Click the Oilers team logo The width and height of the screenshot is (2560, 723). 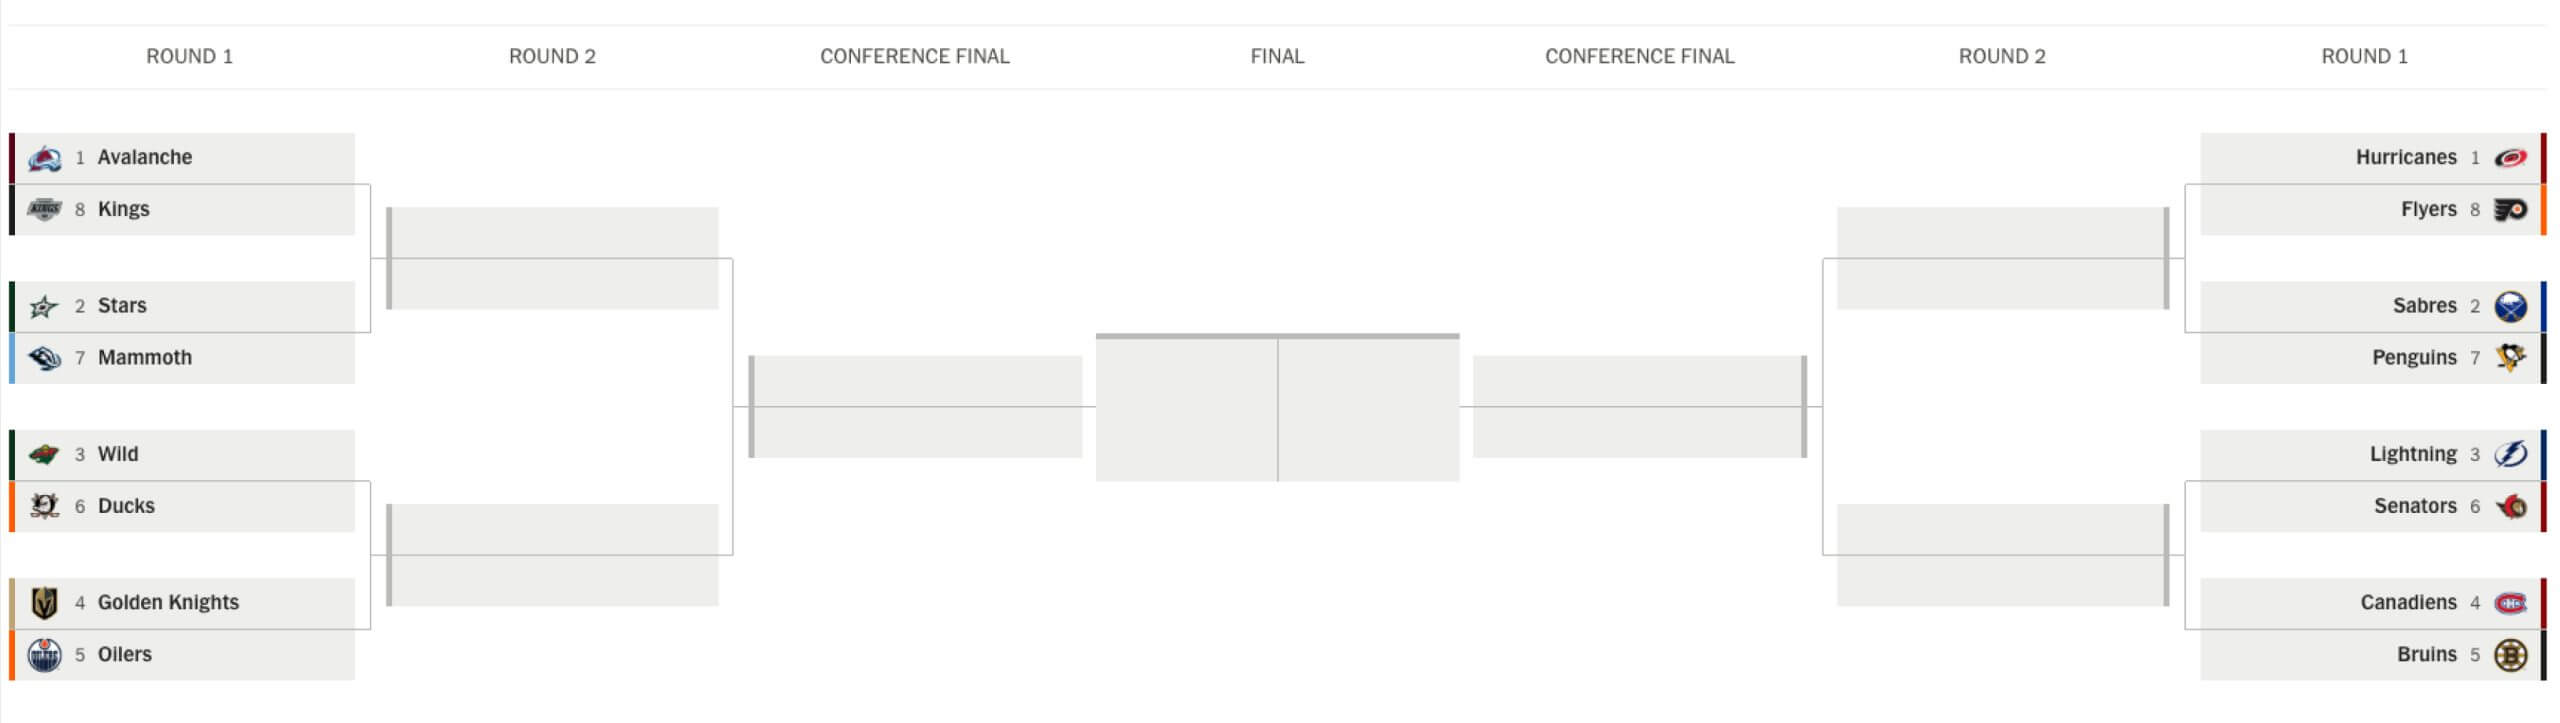[44, 655]
